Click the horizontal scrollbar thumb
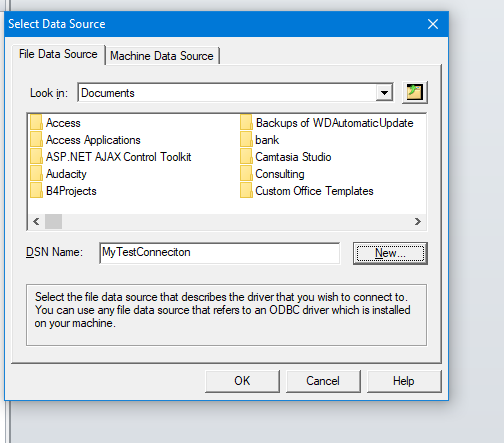The width and height of the screenshot is (504, 443). pyautogui.click(x=53, y=222)
